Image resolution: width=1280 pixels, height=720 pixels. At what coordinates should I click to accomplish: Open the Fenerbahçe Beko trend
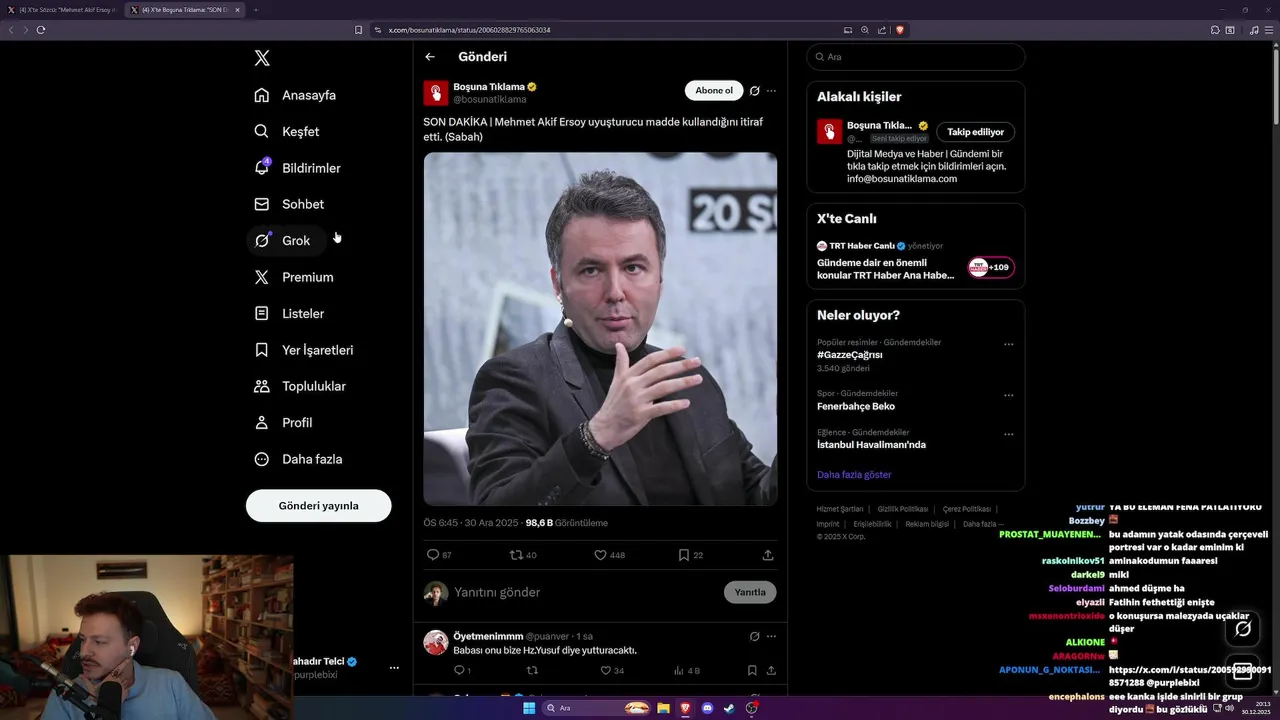[x=856, y=406]
